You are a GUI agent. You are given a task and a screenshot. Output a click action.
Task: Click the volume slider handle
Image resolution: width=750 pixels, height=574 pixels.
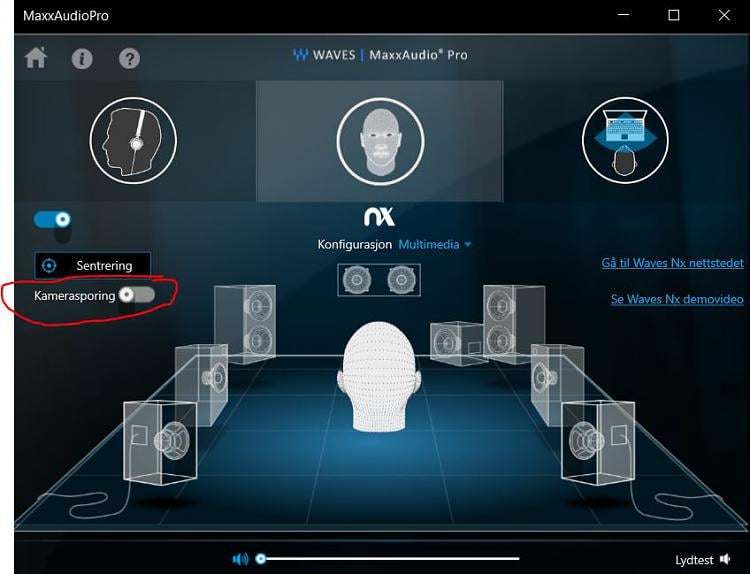[x=261, y=559]
